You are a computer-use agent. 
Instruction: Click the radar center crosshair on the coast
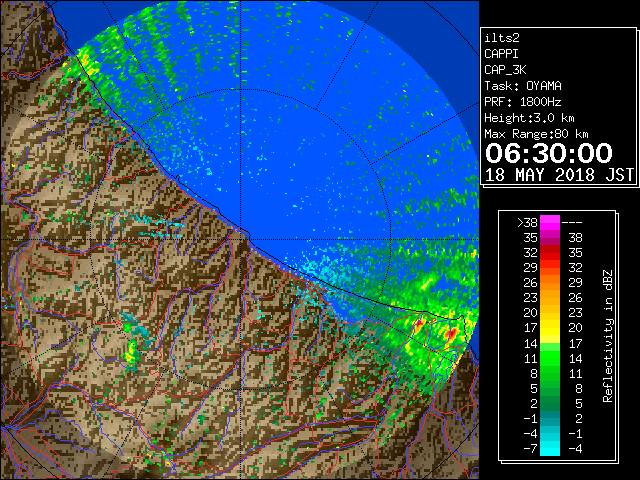click(240, 239)
